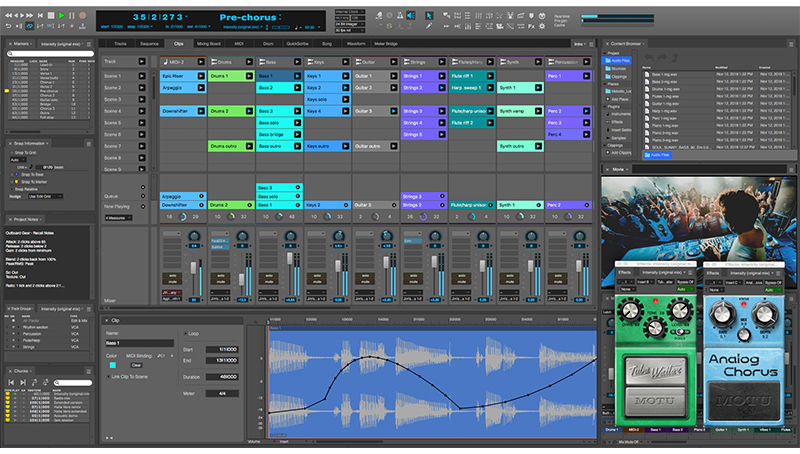Toggle the Loop checkbox in Clip editor
Viewport: 800px width, 454px height.
(185, 334)
